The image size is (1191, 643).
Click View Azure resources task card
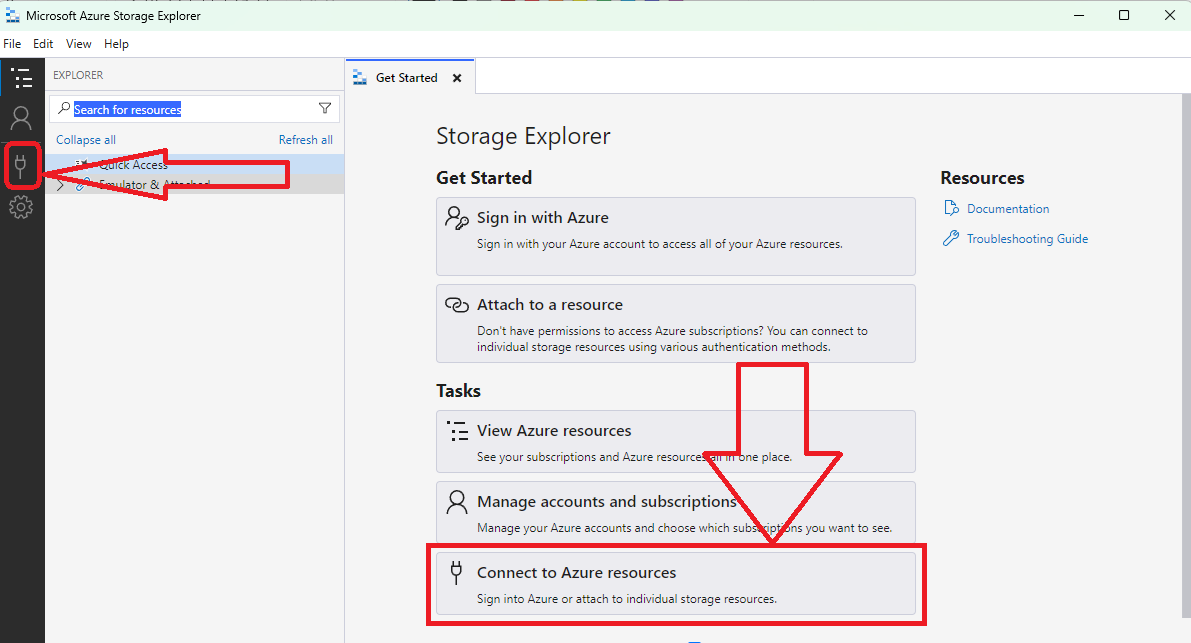click(x=675, y=442)
